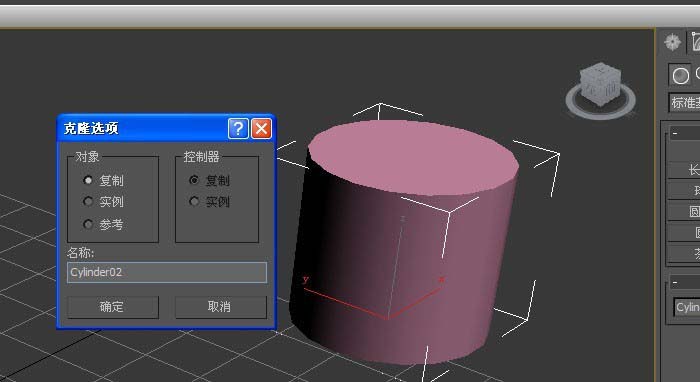The width and height of the screenshot is (700, 382).
Task: Select 复制 radio in 控制器 group
Action: (x=194, y=180)
